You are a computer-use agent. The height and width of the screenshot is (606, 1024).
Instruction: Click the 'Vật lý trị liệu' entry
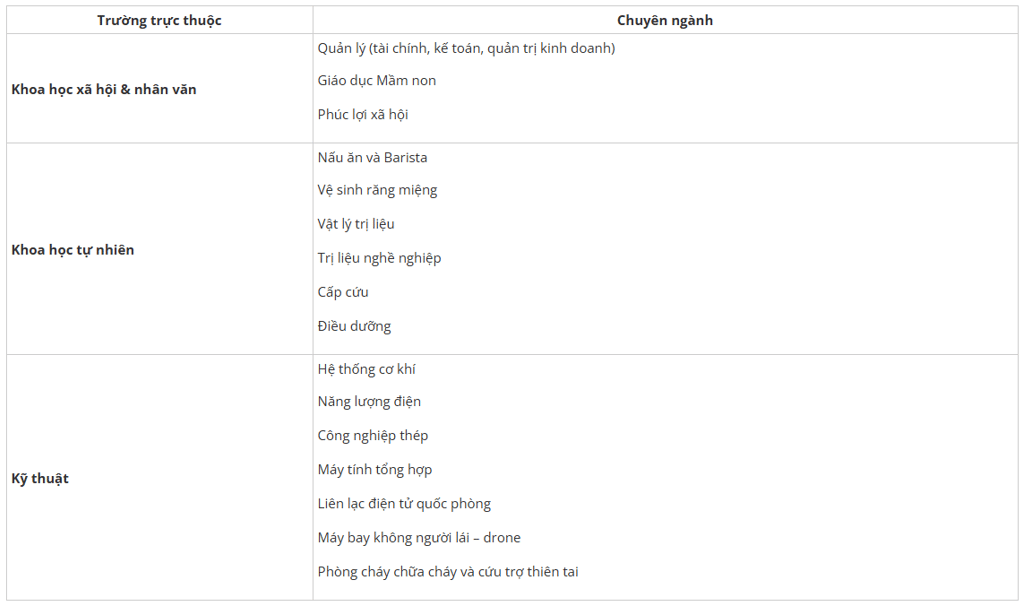(356, 224)
